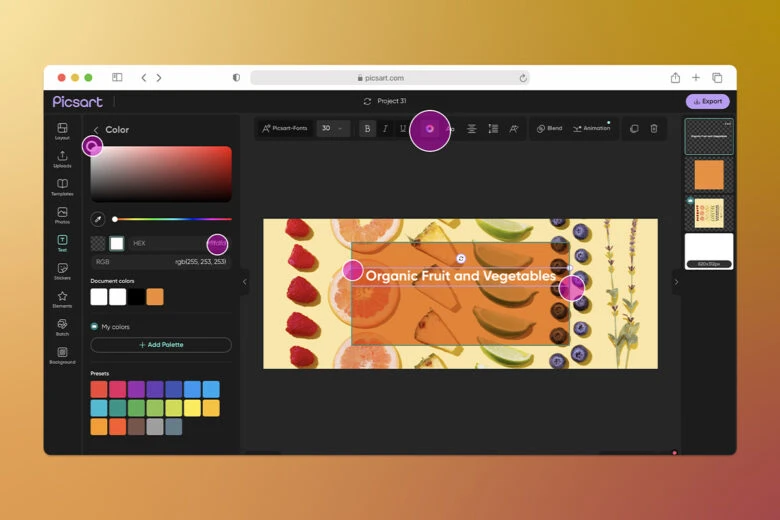Select the black document color

[136, 297]
